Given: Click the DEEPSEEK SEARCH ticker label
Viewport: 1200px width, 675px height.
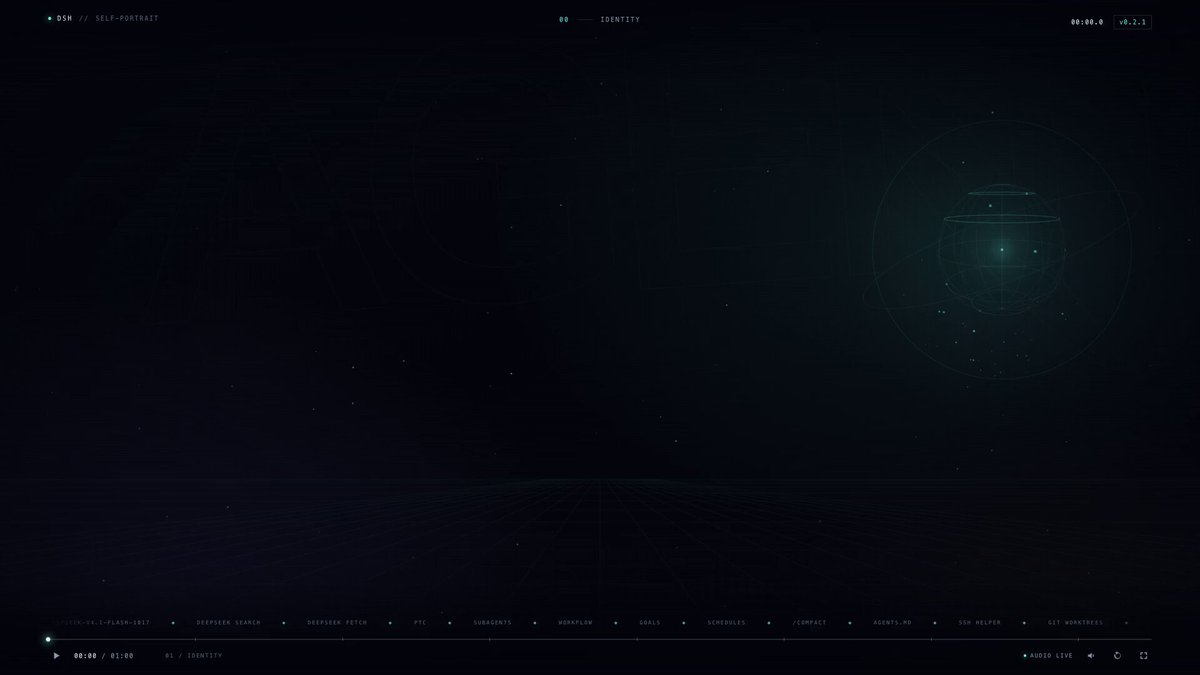Looking at the screenshot, I should coord(229,623).
